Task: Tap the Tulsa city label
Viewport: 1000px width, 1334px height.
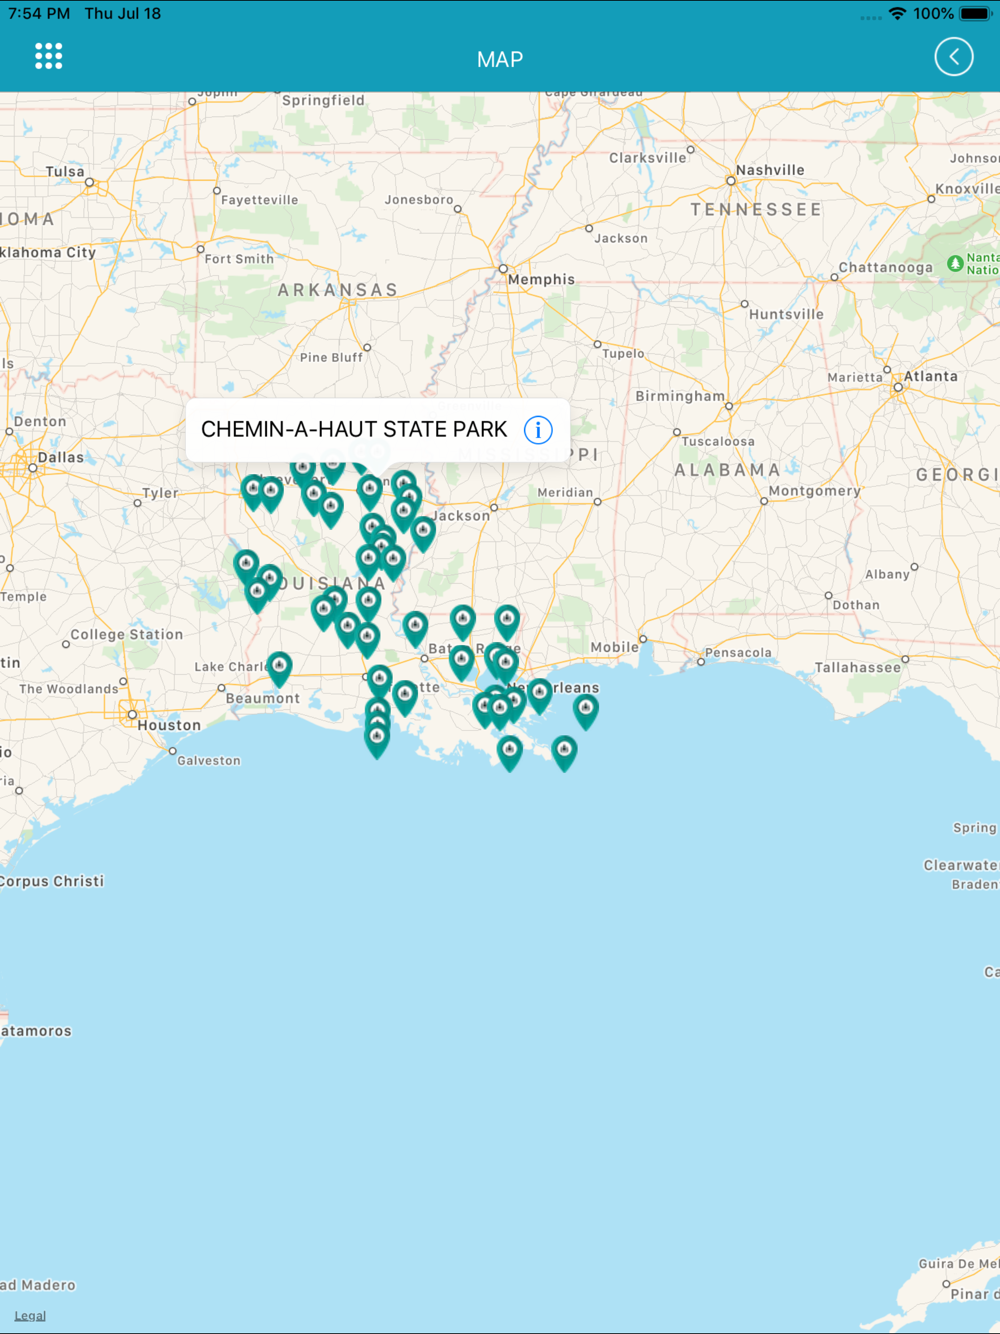Action: [65, 172]
